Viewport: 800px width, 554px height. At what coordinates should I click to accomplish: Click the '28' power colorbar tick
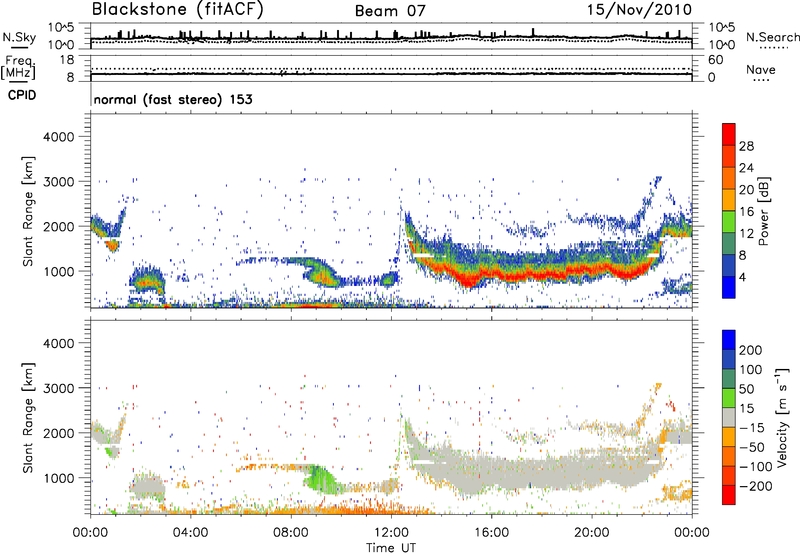coord(746,146)
